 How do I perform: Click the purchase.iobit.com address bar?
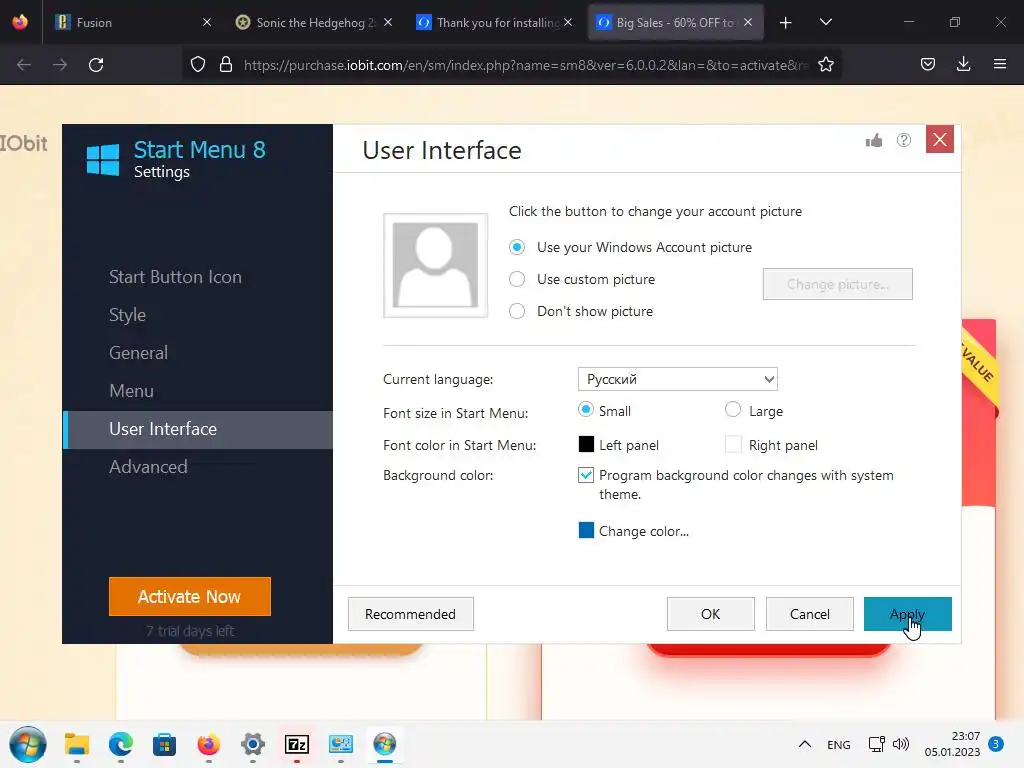525,65
